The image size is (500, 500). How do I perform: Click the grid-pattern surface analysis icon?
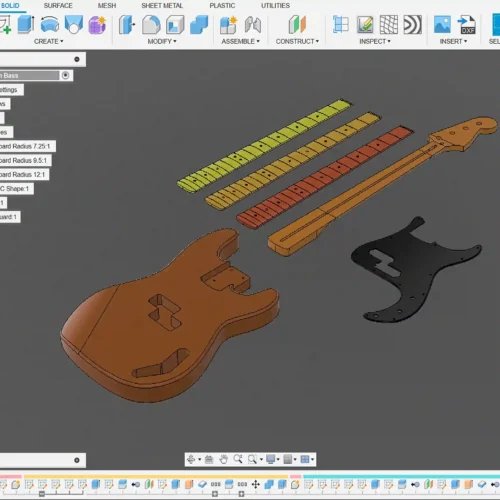(x=389, y=24)
